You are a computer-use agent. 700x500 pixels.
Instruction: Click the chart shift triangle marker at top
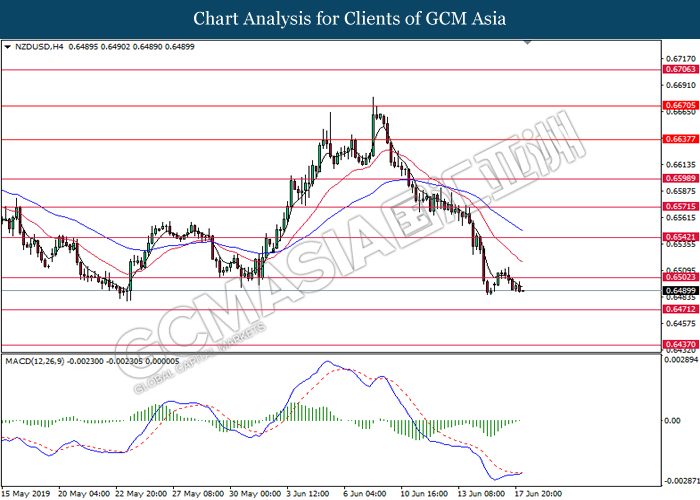(528, 42)
